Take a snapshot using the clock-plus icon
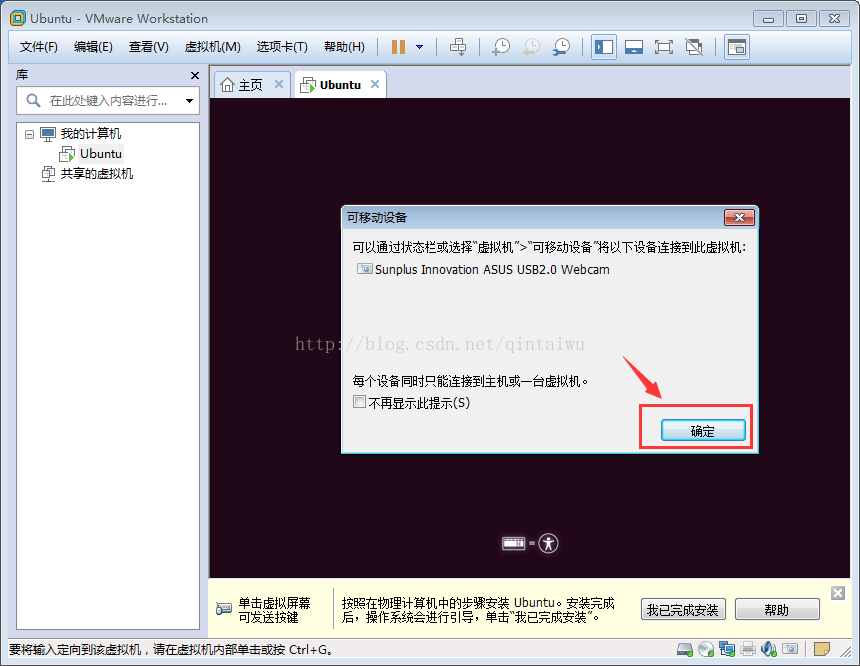This screenshot has width=860, height=666. pos(501,47)
